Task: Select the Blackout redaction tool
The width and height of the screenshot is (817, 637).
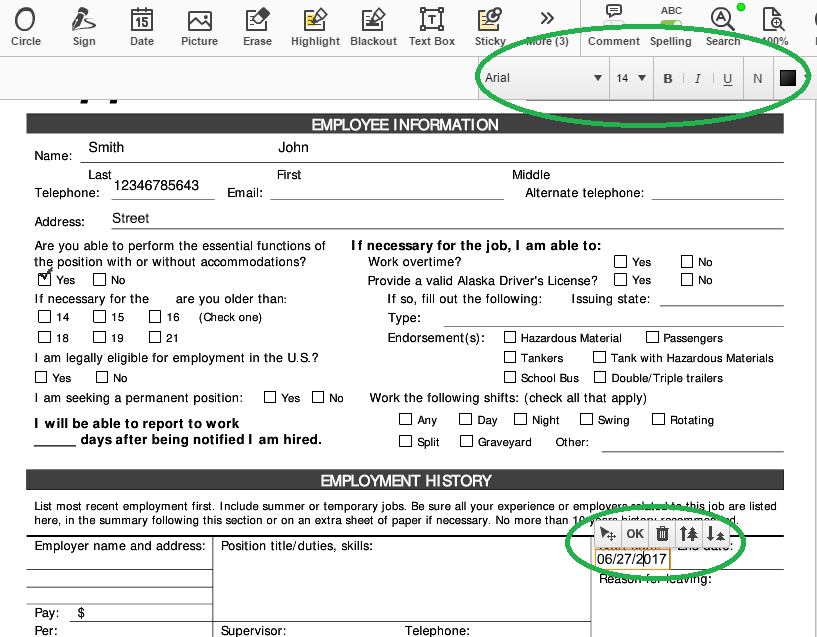Action: (x=373, y=26)
